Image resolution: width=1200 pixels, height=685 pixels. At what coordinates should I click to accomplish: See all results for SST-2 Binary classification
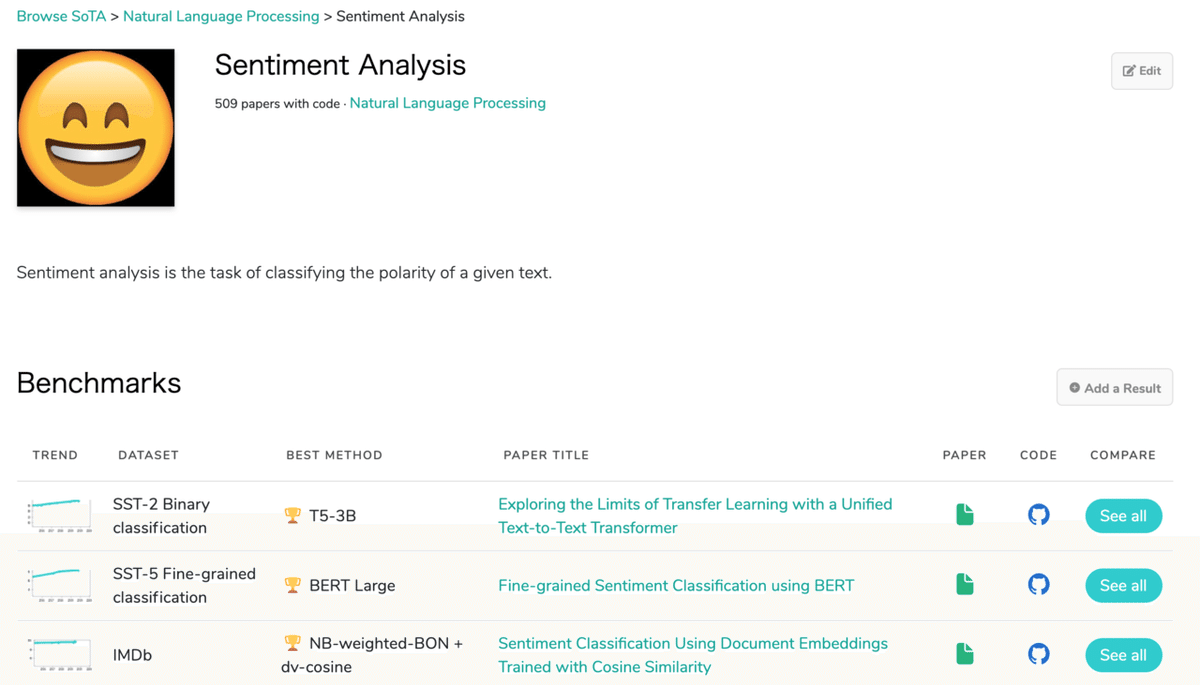(1123, 516)
